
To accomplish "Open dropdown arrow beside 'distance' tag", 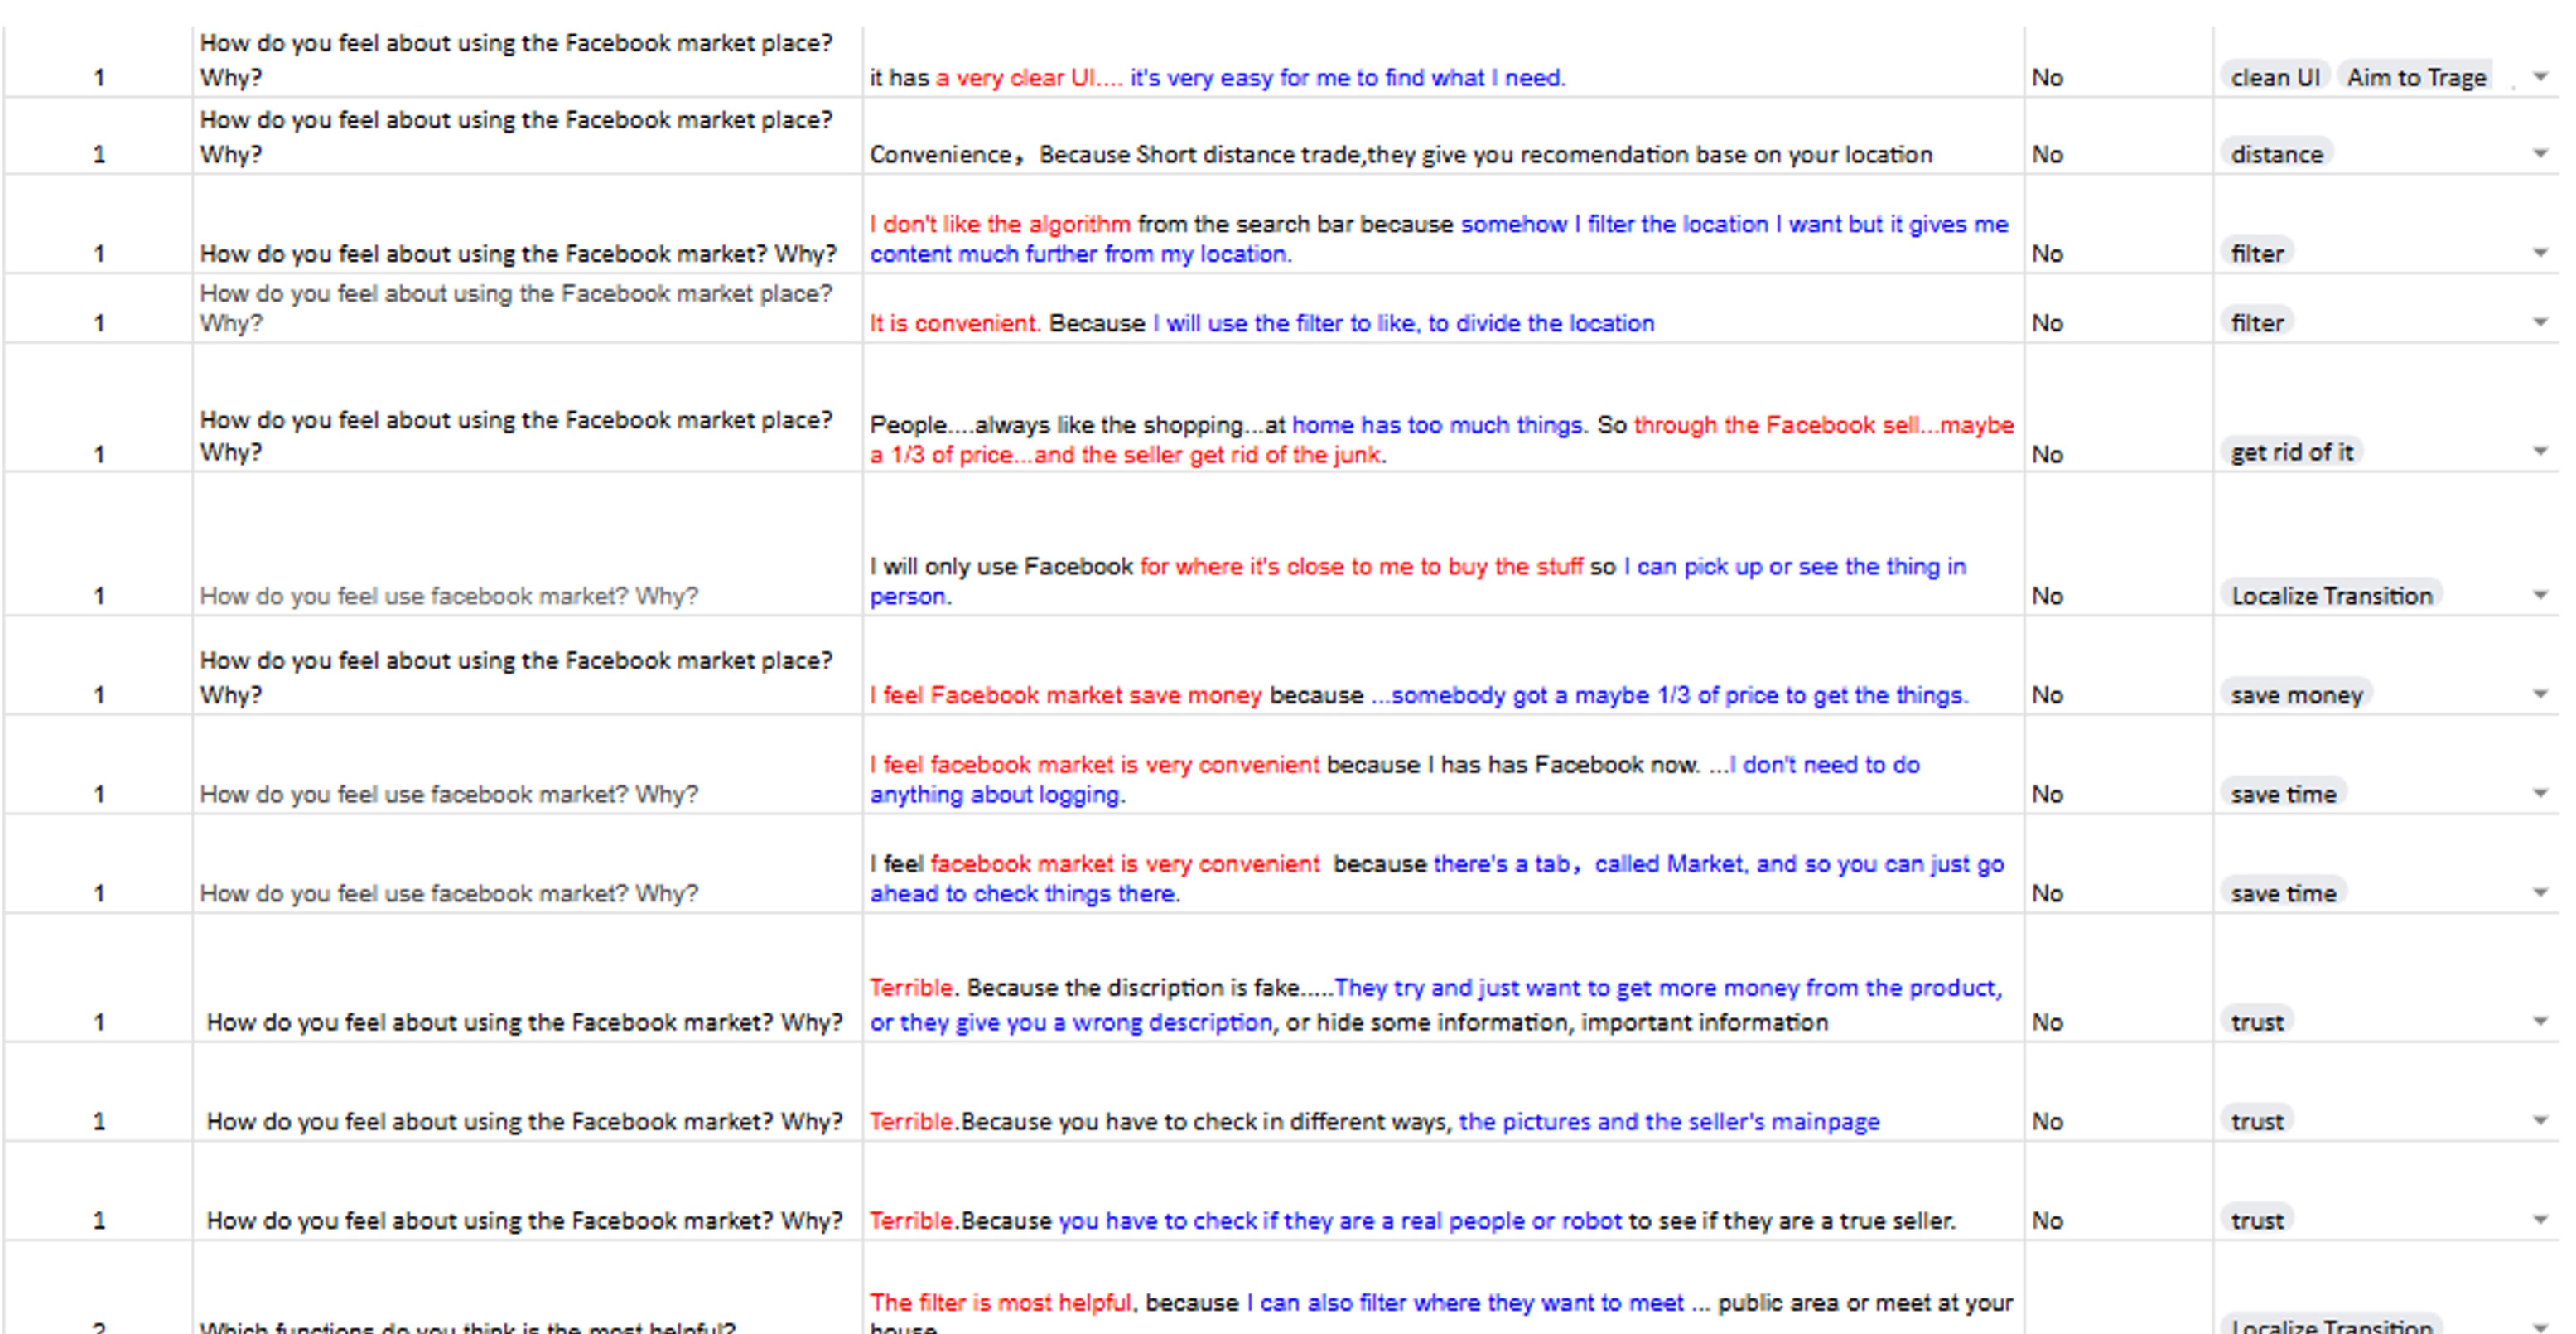I will [x=2539, y=154].
